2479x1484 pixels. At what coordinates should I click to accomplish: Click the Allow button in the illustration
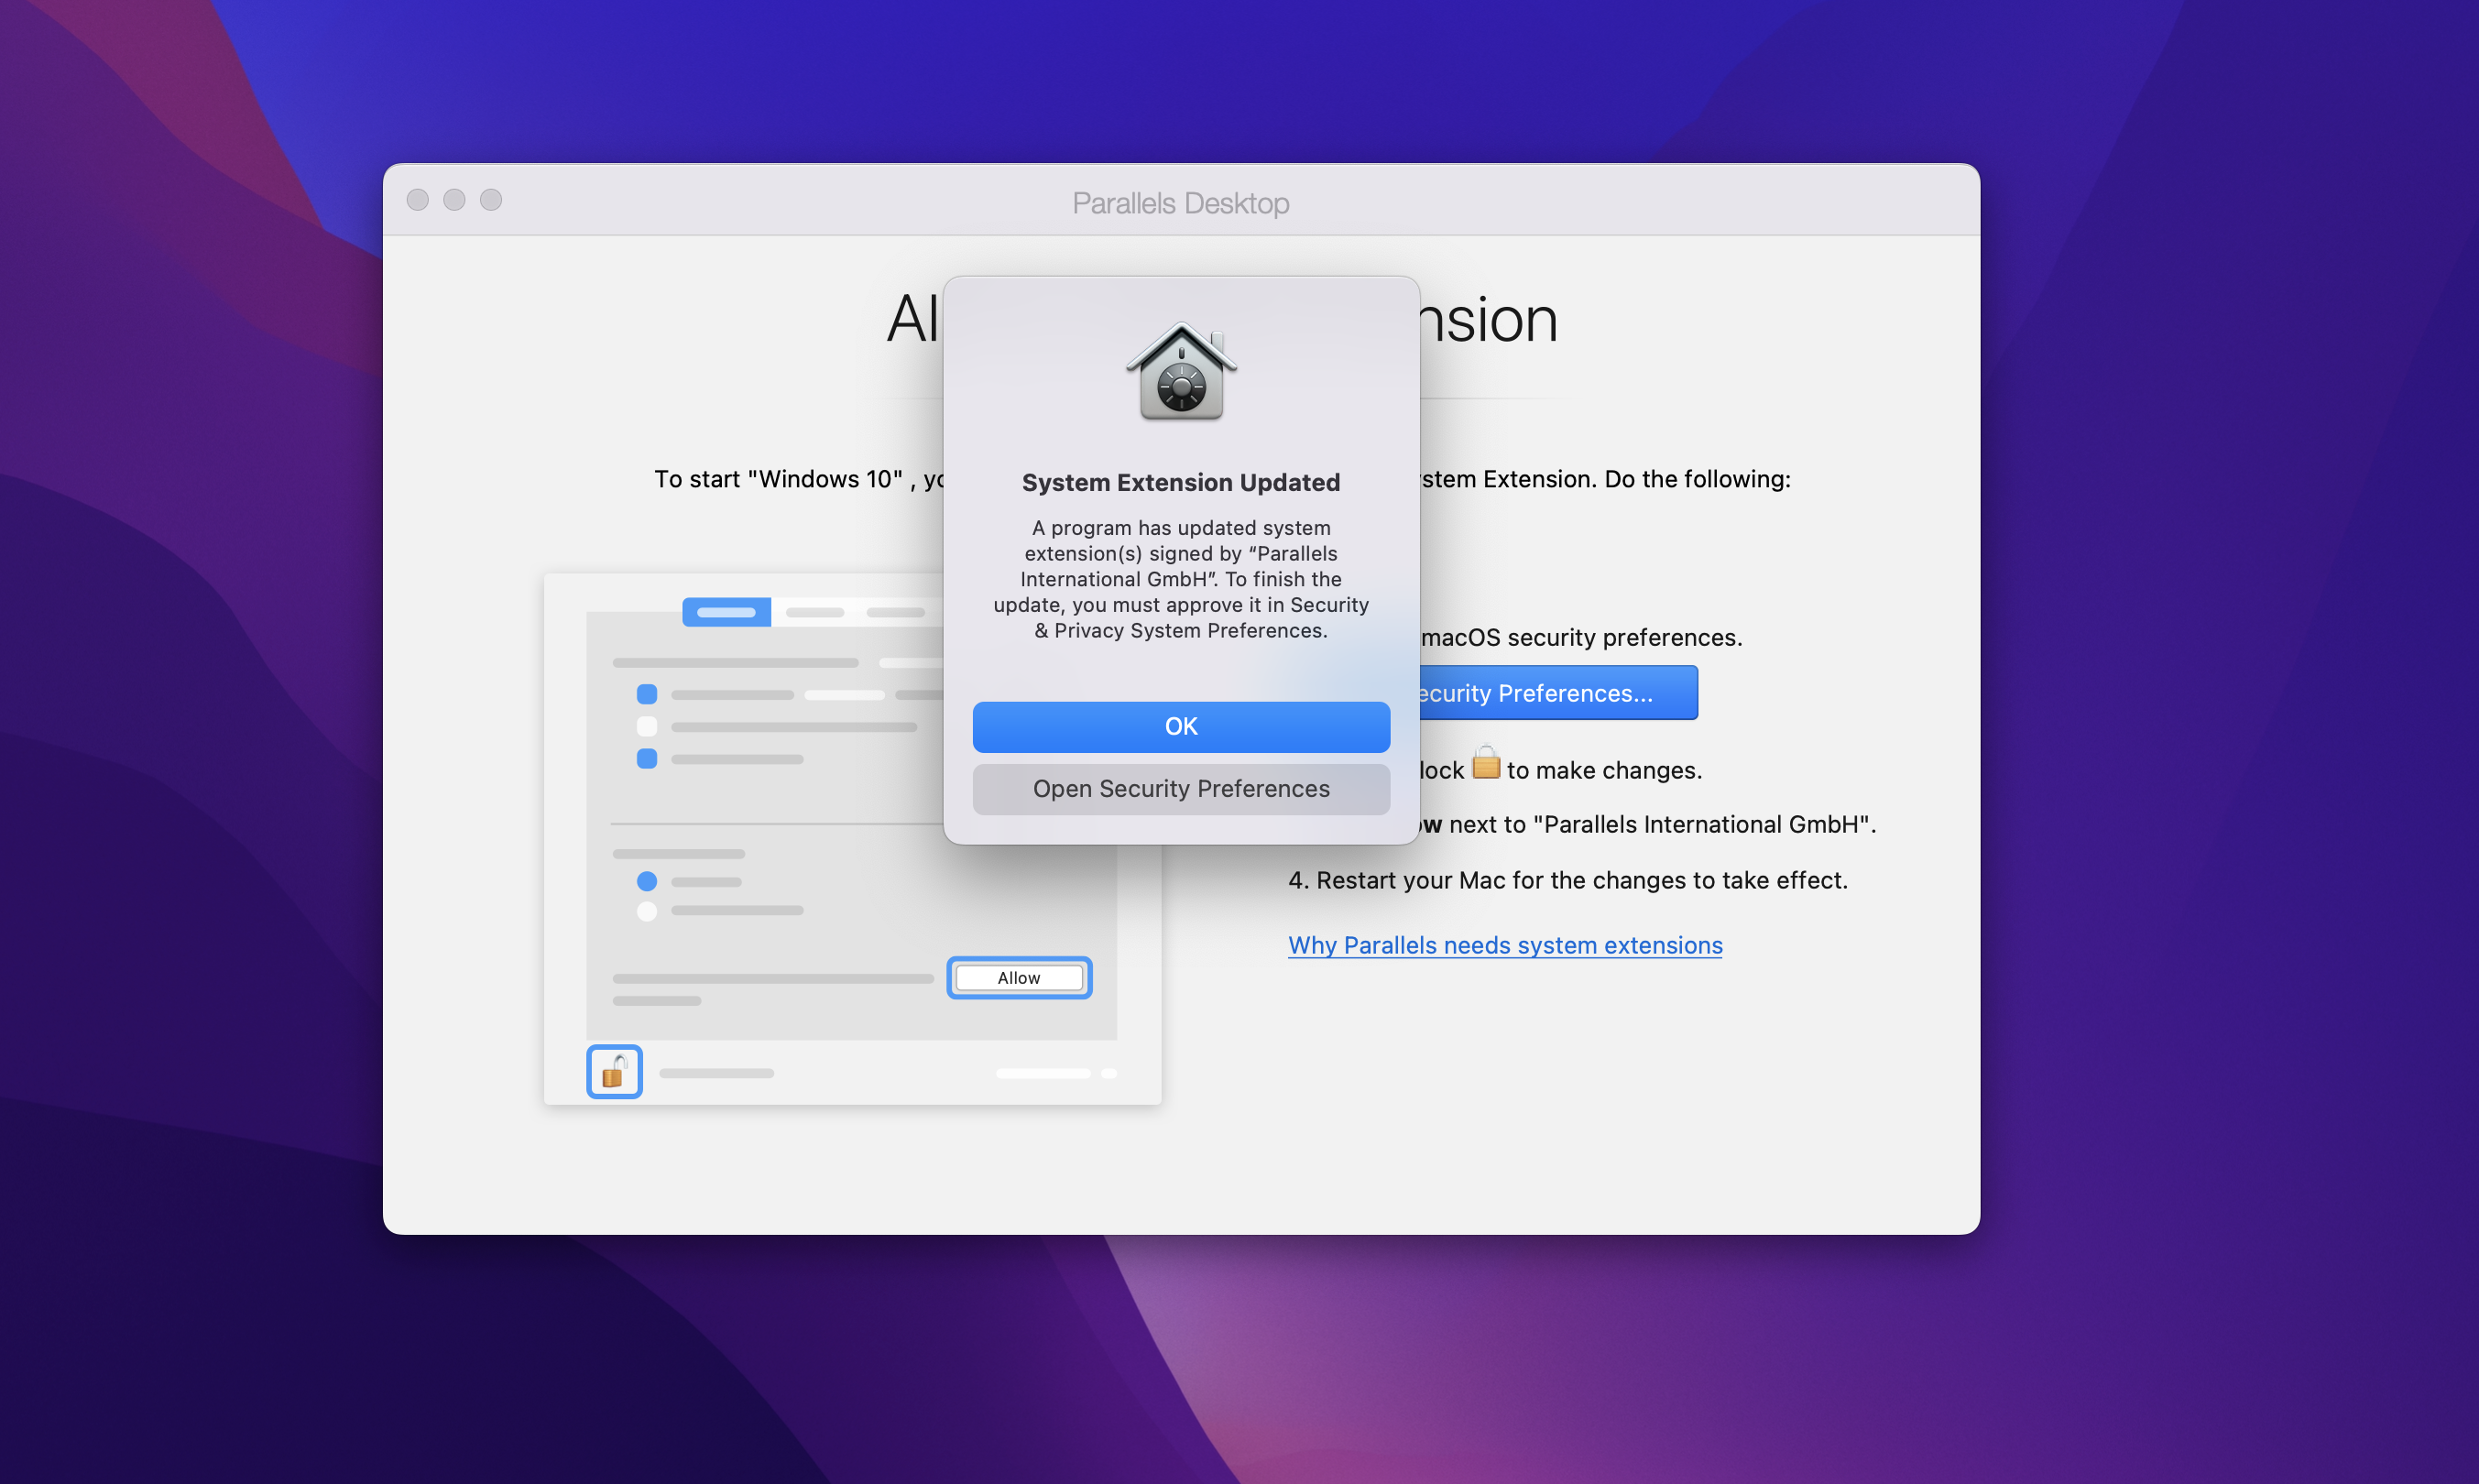[1019, 978]
